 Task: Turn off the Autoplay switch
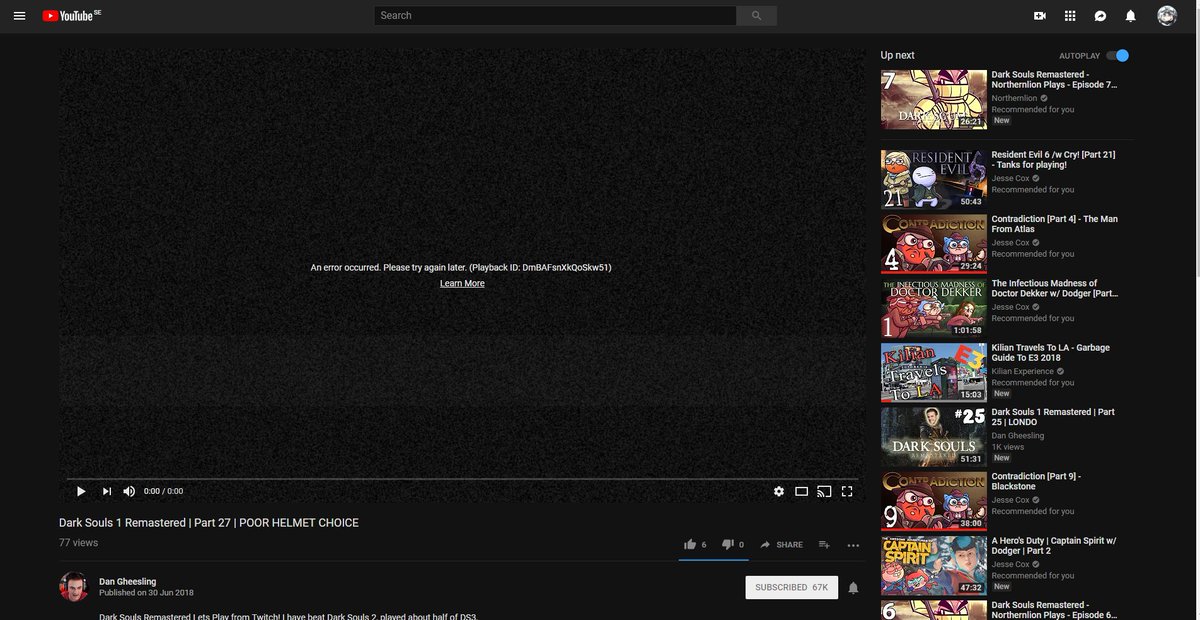pyautogui.click(x=1117, y=56)
